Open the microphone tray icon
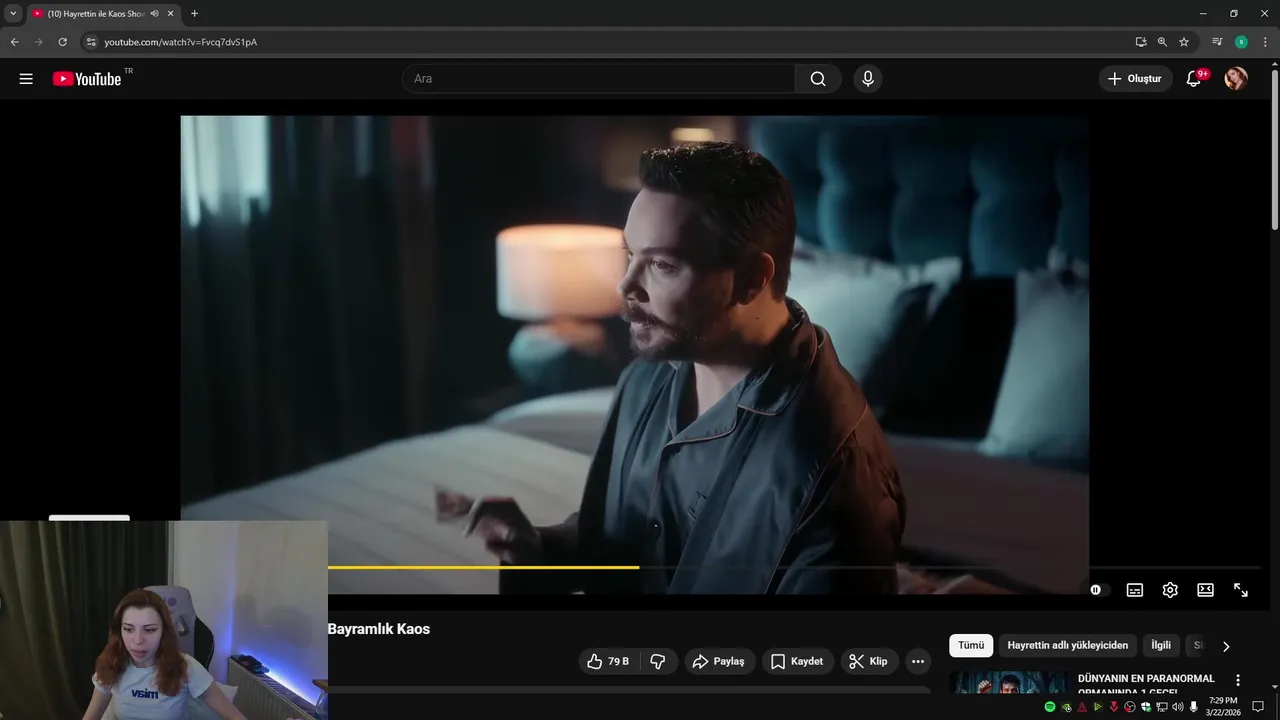The image size is (1280, 720). (x=1194, y=707)
